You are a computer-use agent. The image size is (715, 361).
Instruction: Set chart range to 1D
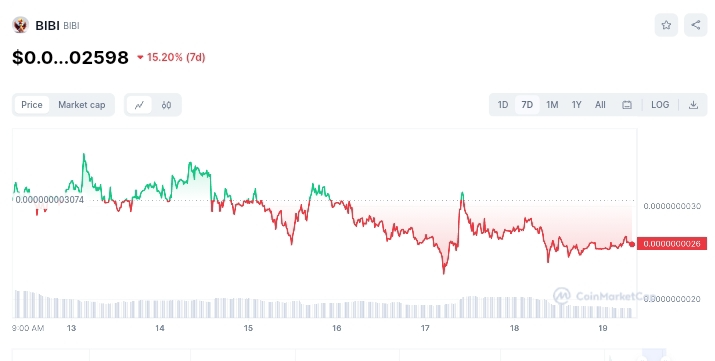point(503,105)
